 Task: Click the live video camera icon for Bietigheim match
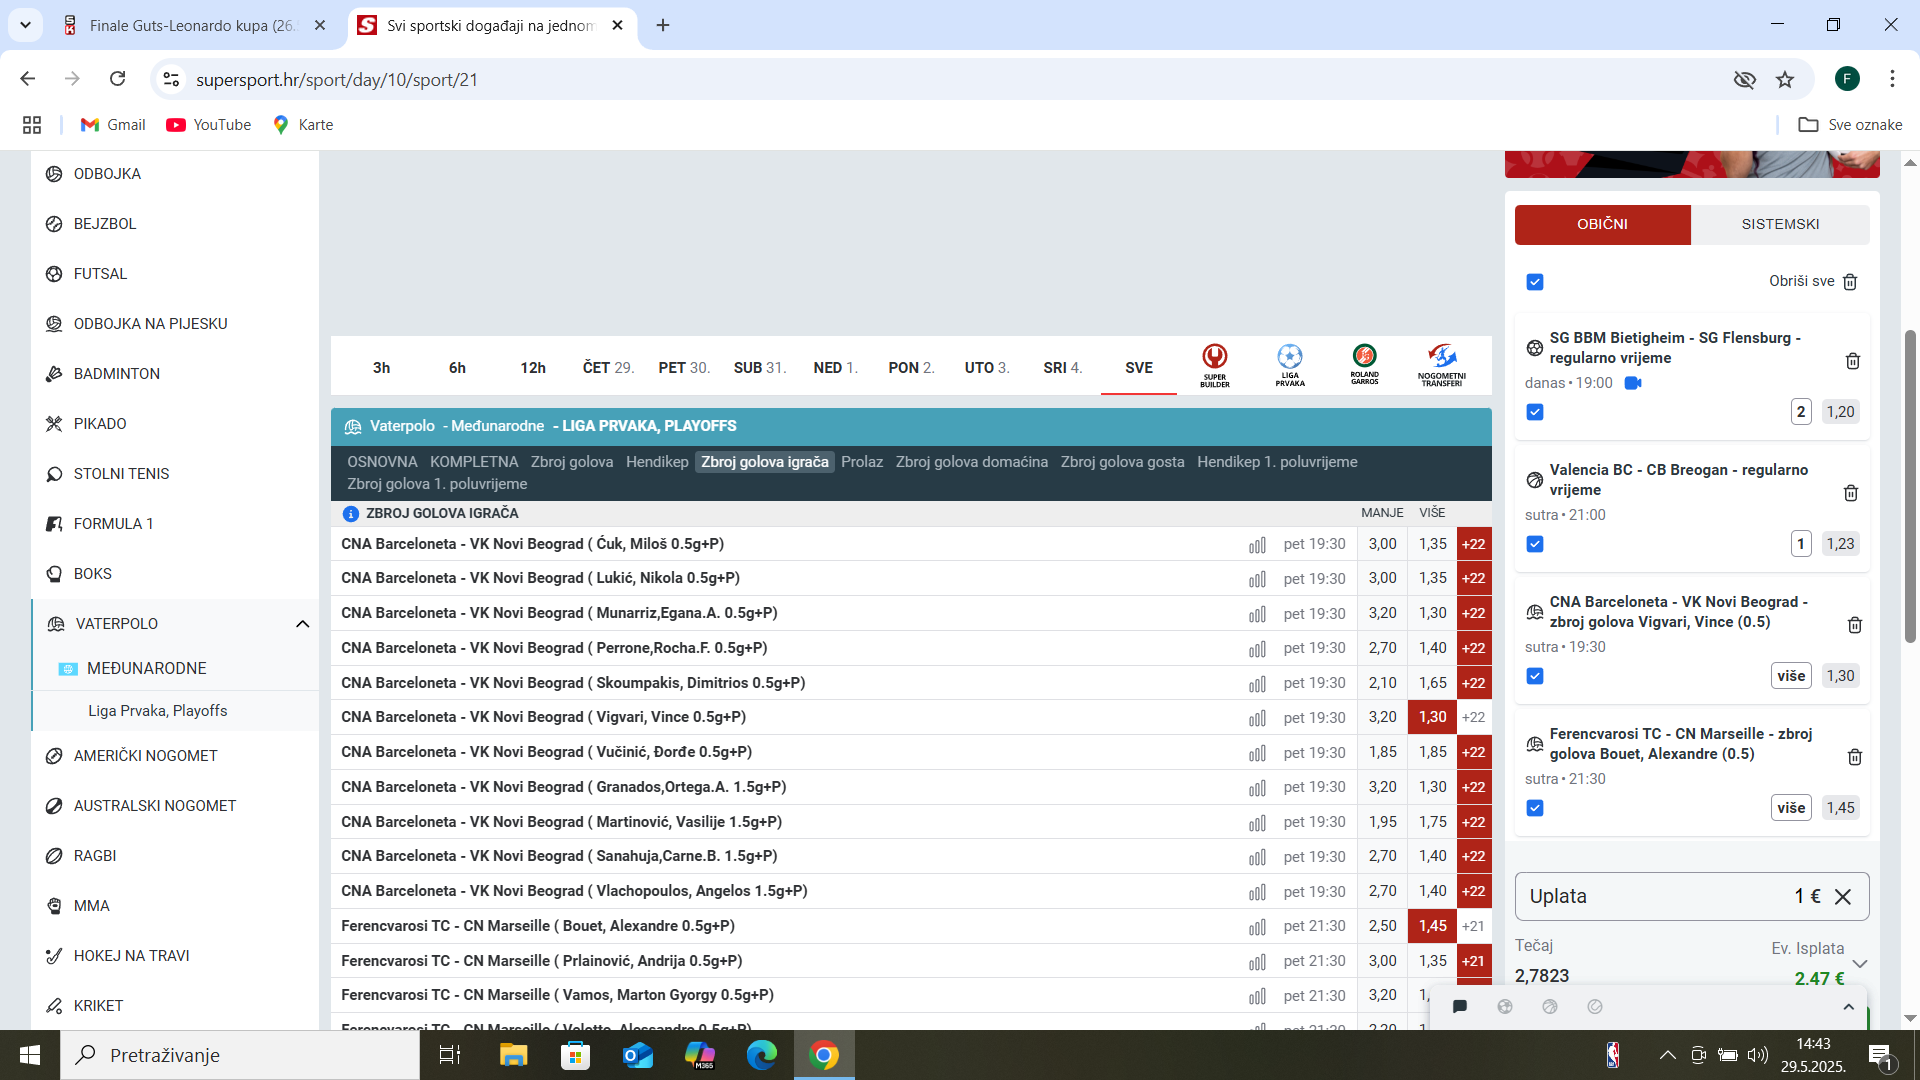pos(1633,383)
